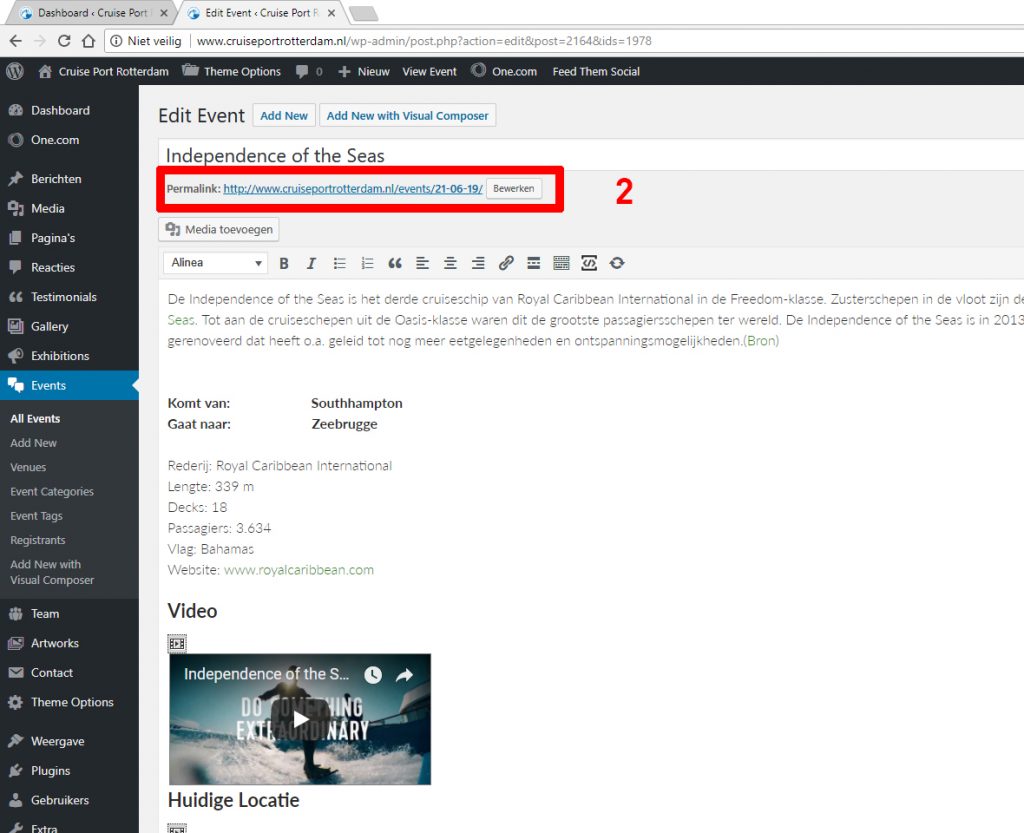Open the Media menu in the sidebar
The height and width of the screenshot is (833, 1024).
point(69,208)
